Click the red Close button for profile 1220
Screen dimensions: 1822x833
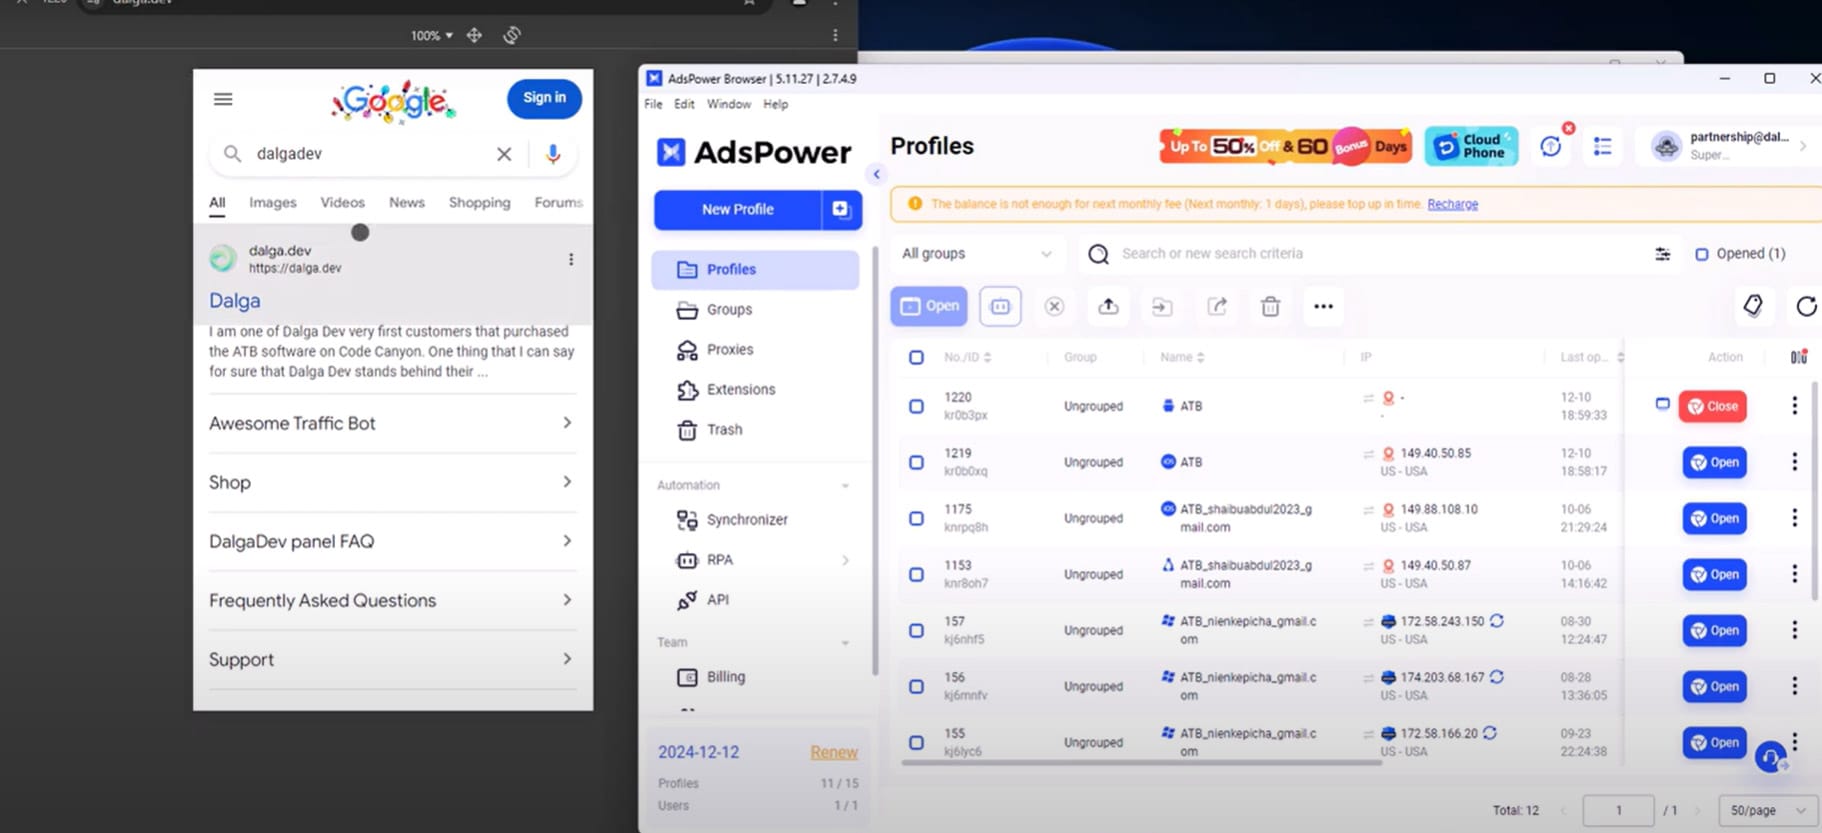[1712, 406]
